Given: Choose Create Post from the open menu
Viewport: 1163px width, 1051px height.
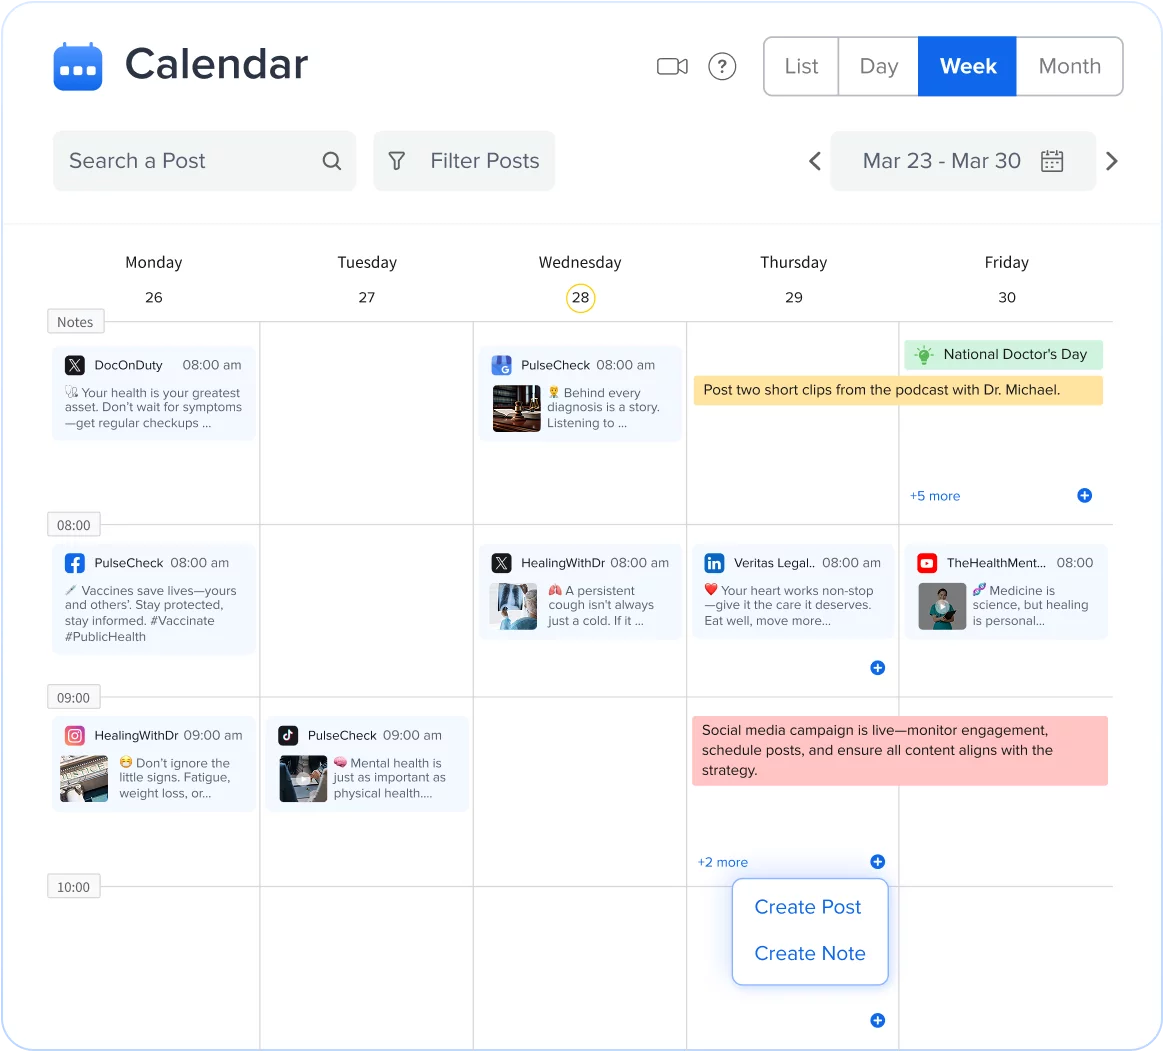Looking at the screenshot, I should coord(808,907).
